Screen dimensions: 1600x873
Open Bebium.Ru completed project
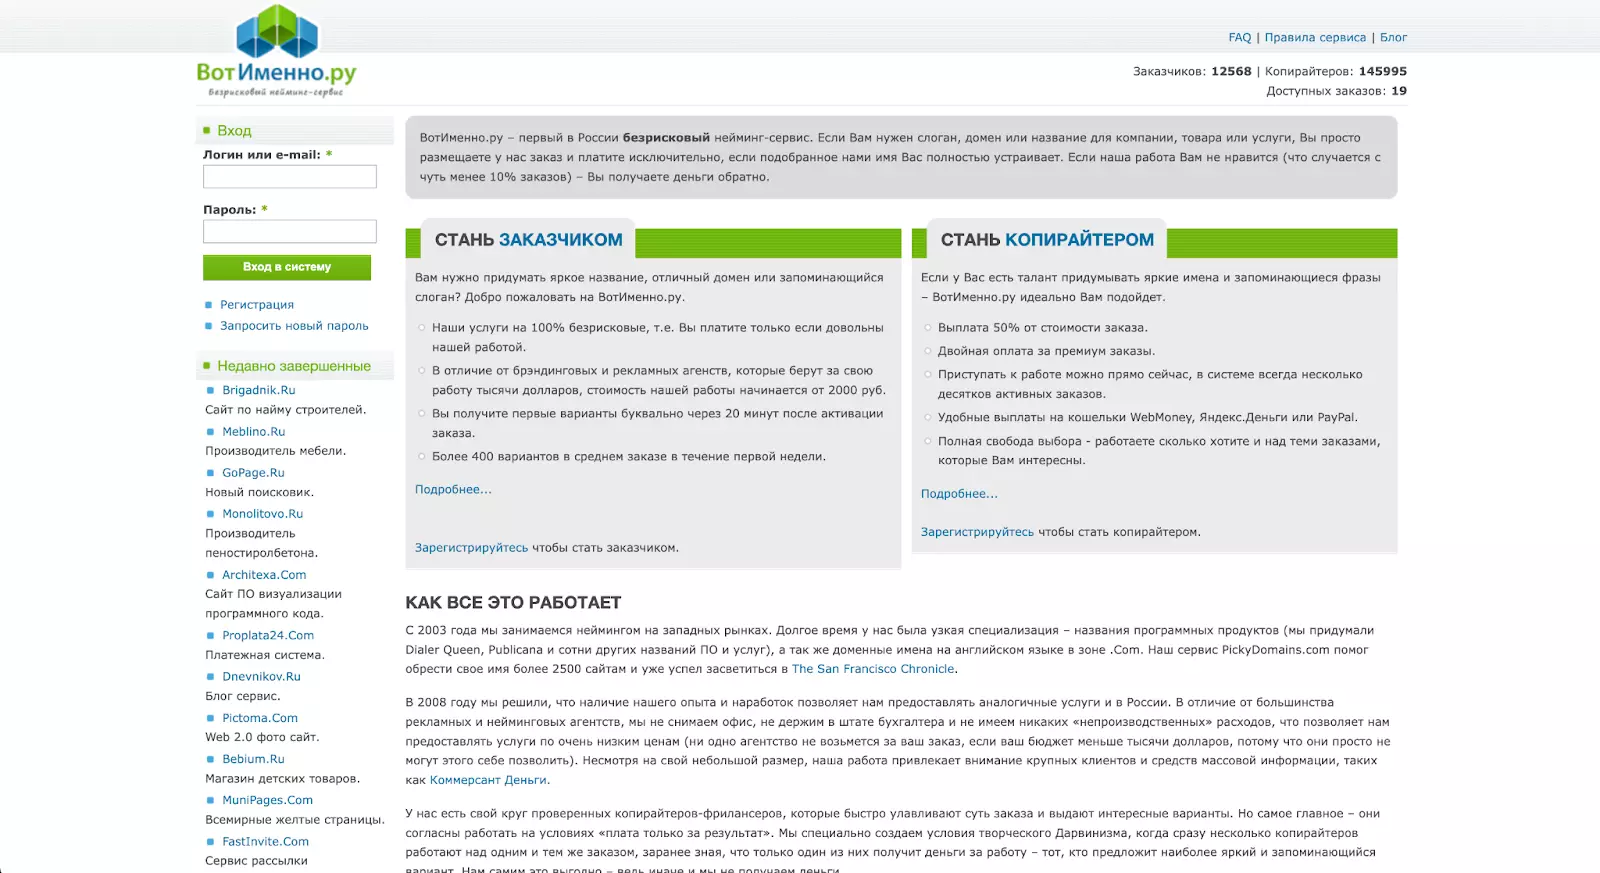[253, 759]
